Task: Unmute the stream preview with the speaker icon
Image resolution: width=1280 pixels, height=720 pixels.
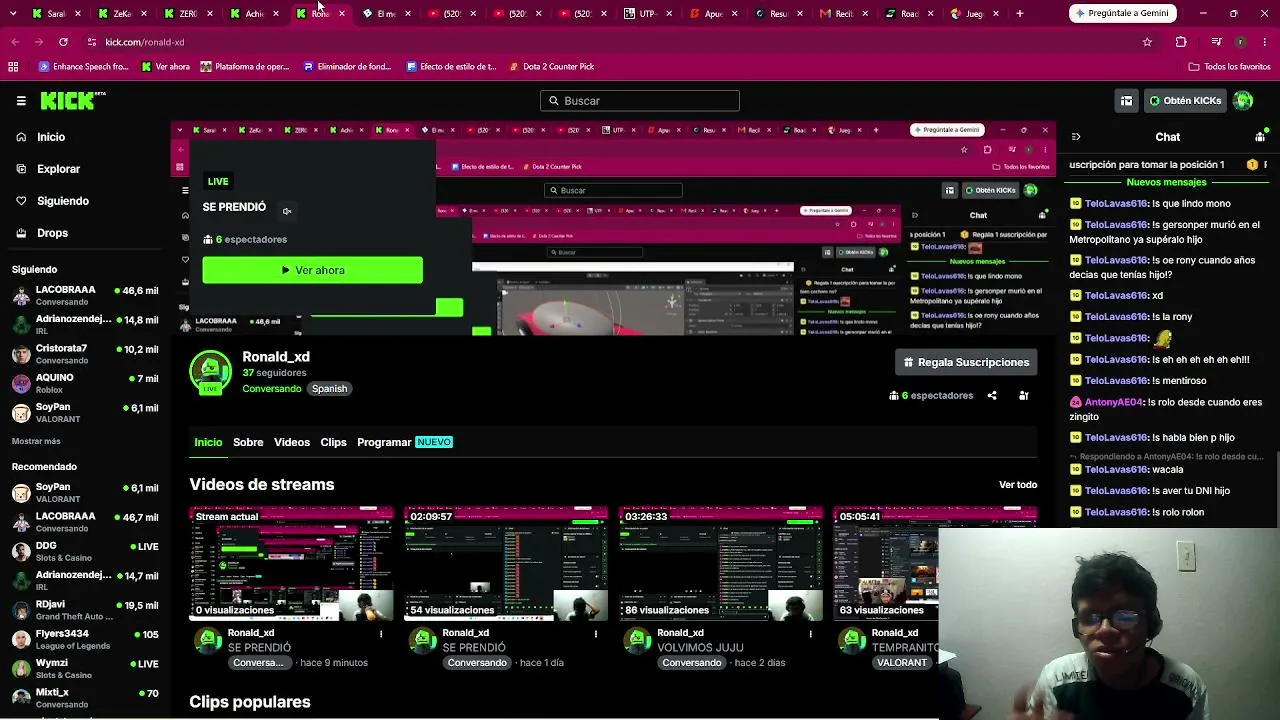Action: pyautogui.click(x=287, y=211)
